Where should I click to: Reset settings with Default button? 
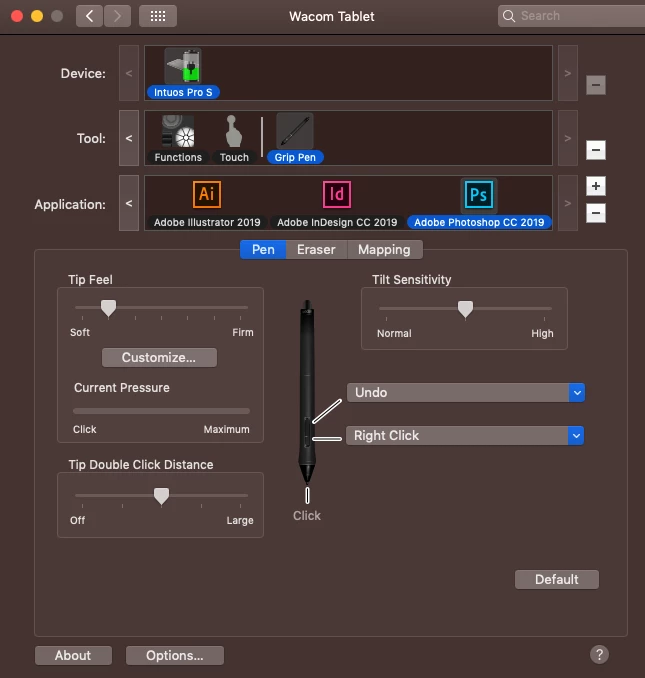click(557, 579)
